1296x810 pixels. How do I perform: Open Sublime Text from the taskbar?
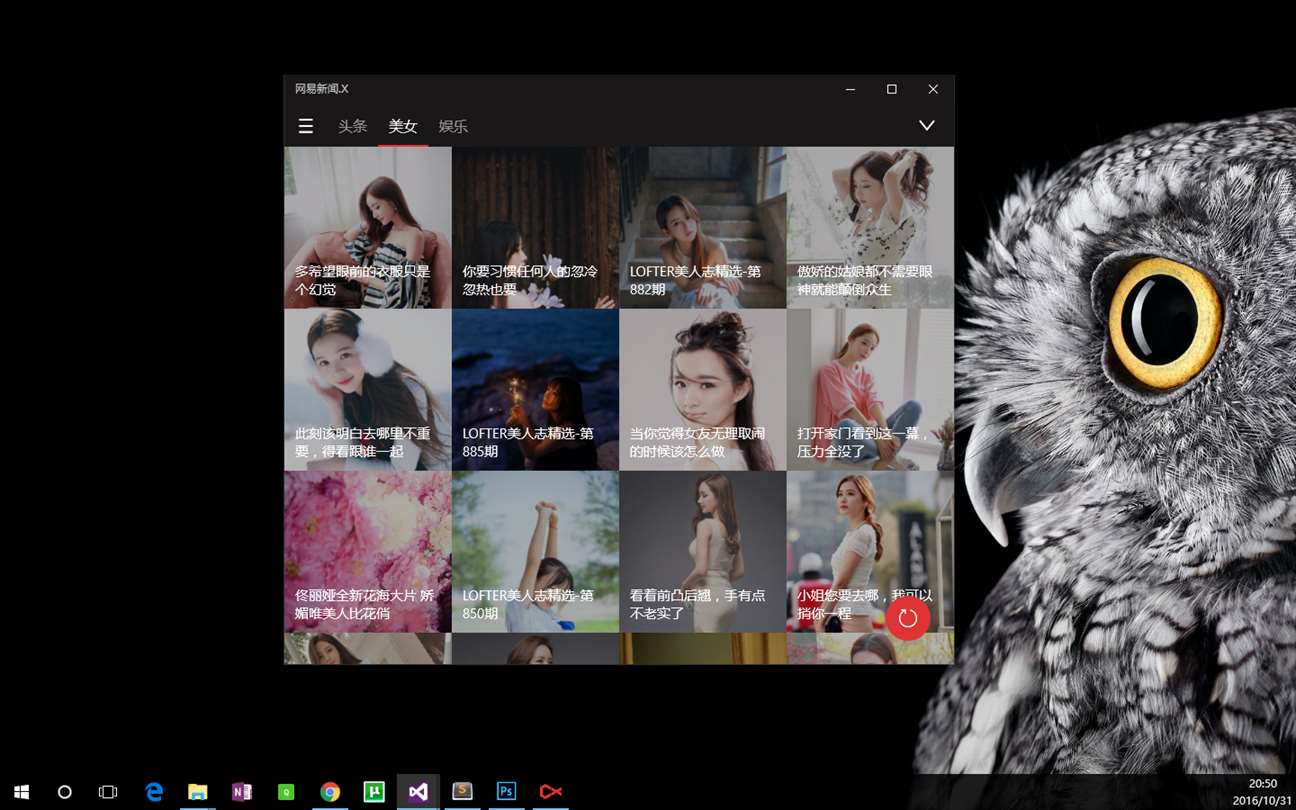tap(462, 792)
